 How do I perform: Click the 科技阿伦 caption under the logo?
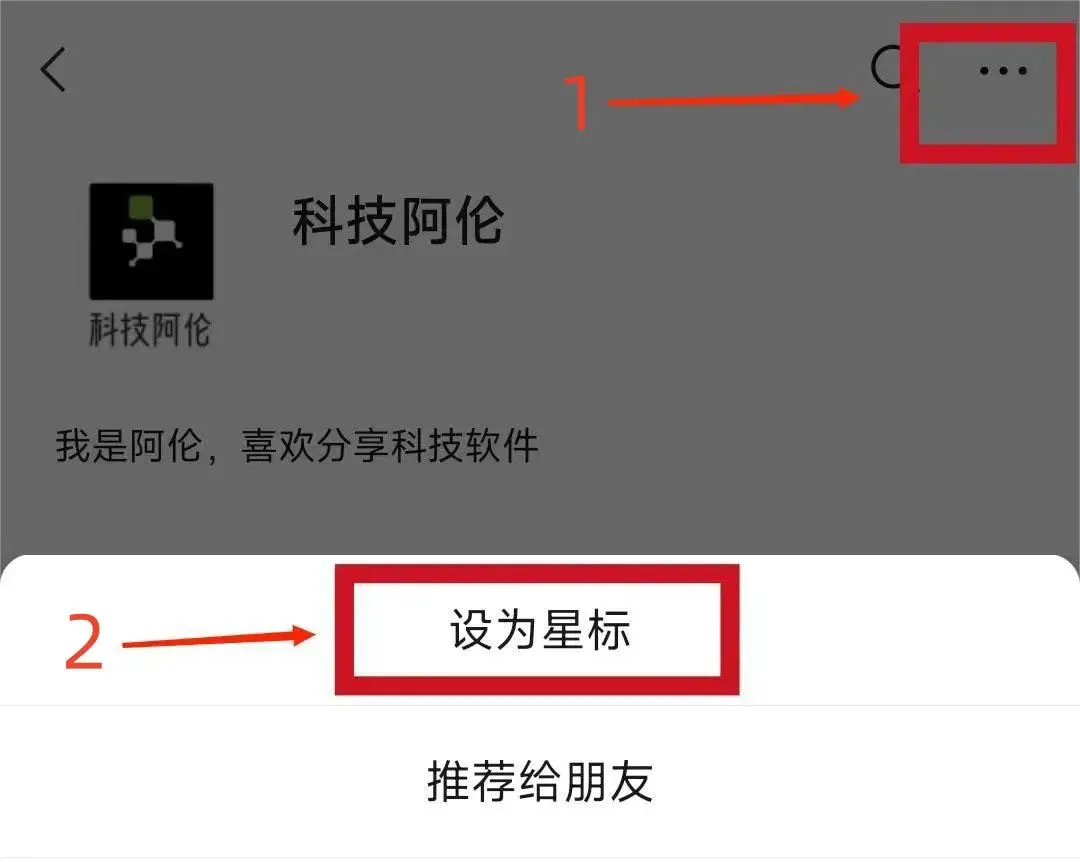pos(150,329)
